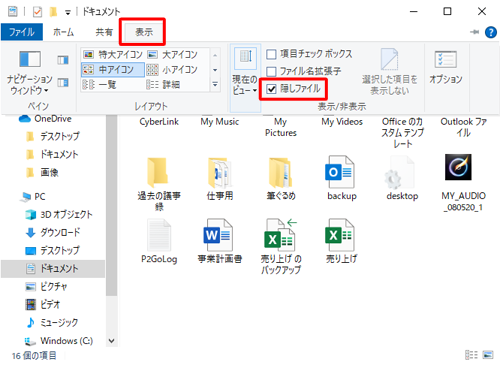This screenshot has height=365, width=500.
Task: Select the backup Outlook file icon
Action: click(340, 172)
